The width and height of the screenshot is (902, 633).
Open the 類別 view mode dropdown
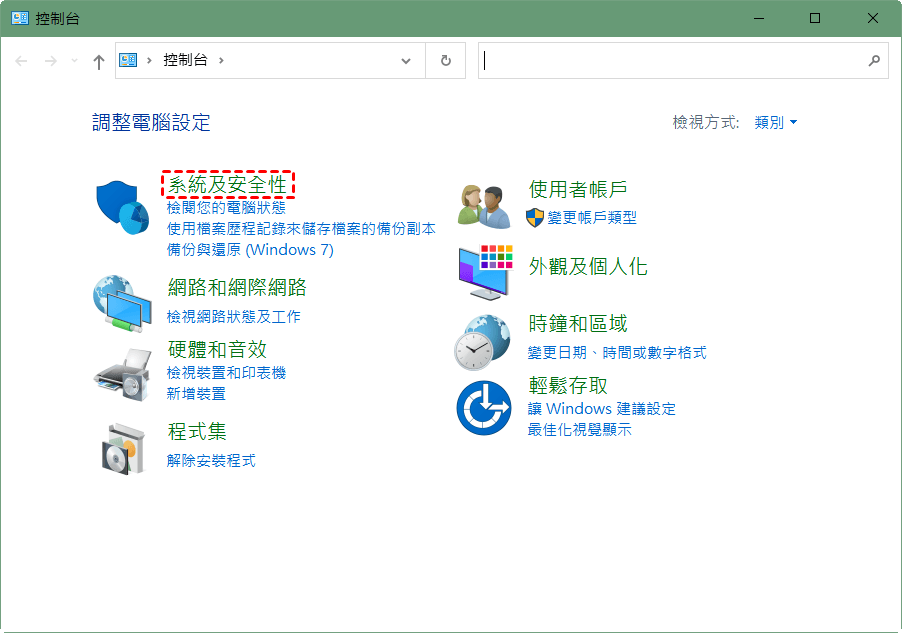point(775,122)
